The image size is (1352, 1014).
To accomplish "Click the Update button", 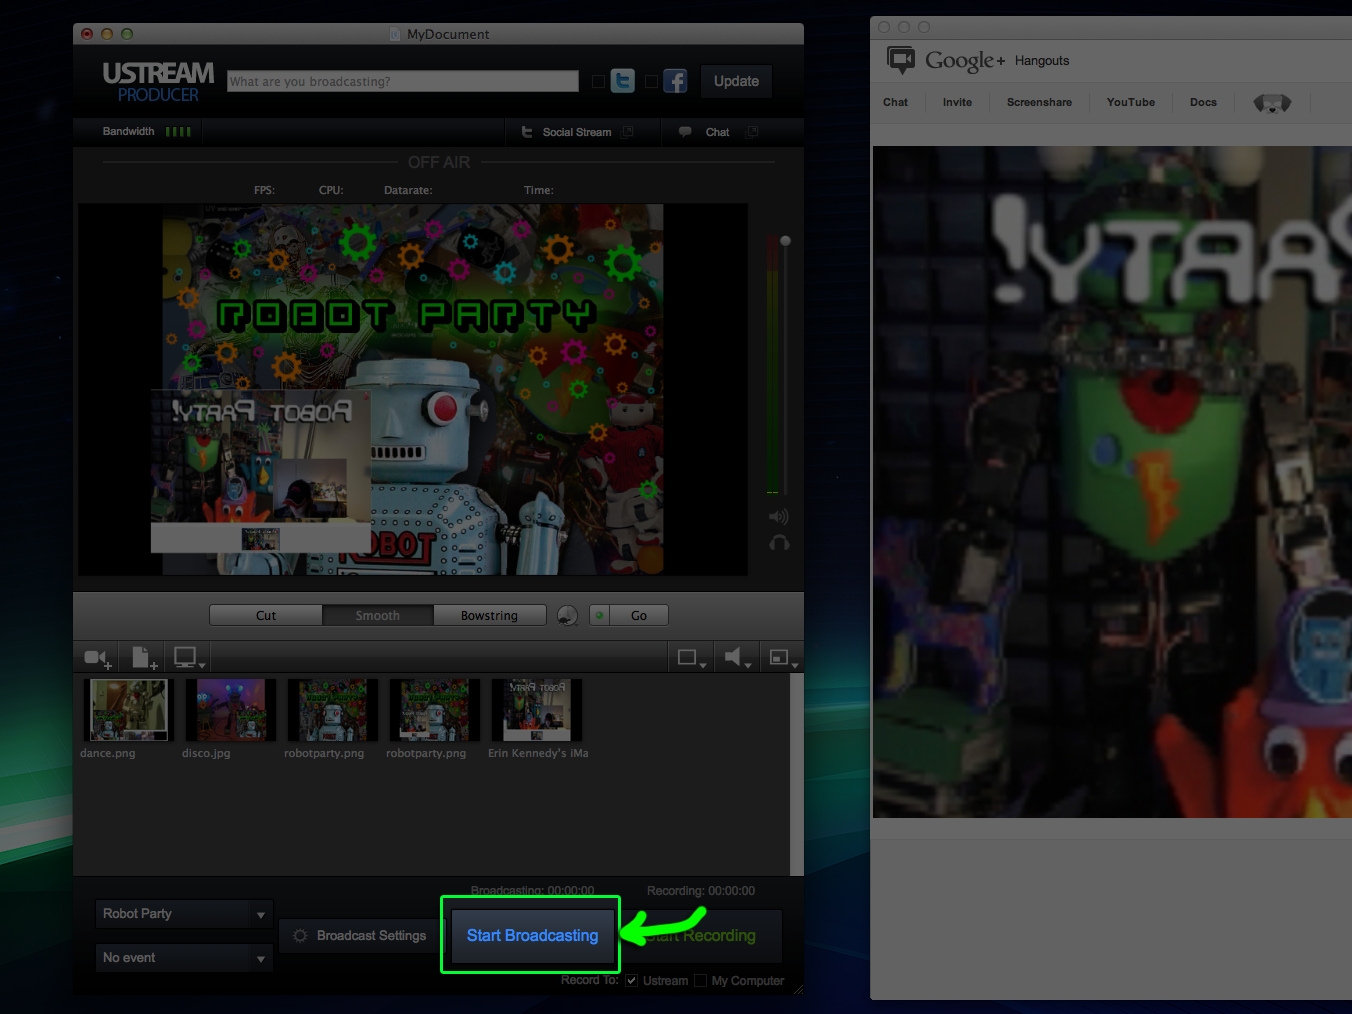I will click(736, 81).
